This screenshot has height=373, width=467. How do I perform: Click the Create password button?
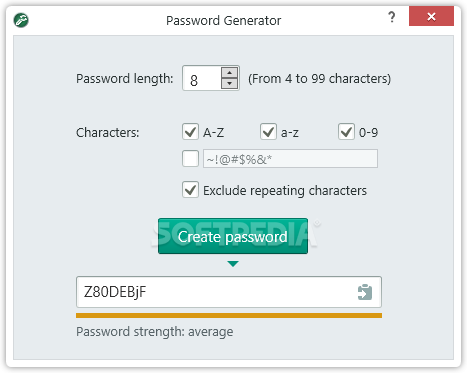pos(233,236)
